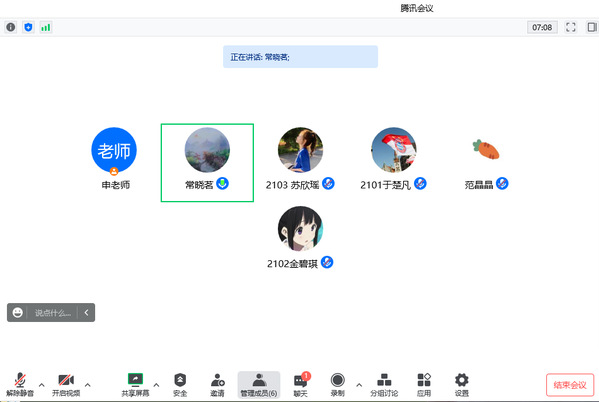This screenshot has height=402, width=599.
Task: Open the Share Screen (共享屏幕) tool
Action: tap(135, 385)
